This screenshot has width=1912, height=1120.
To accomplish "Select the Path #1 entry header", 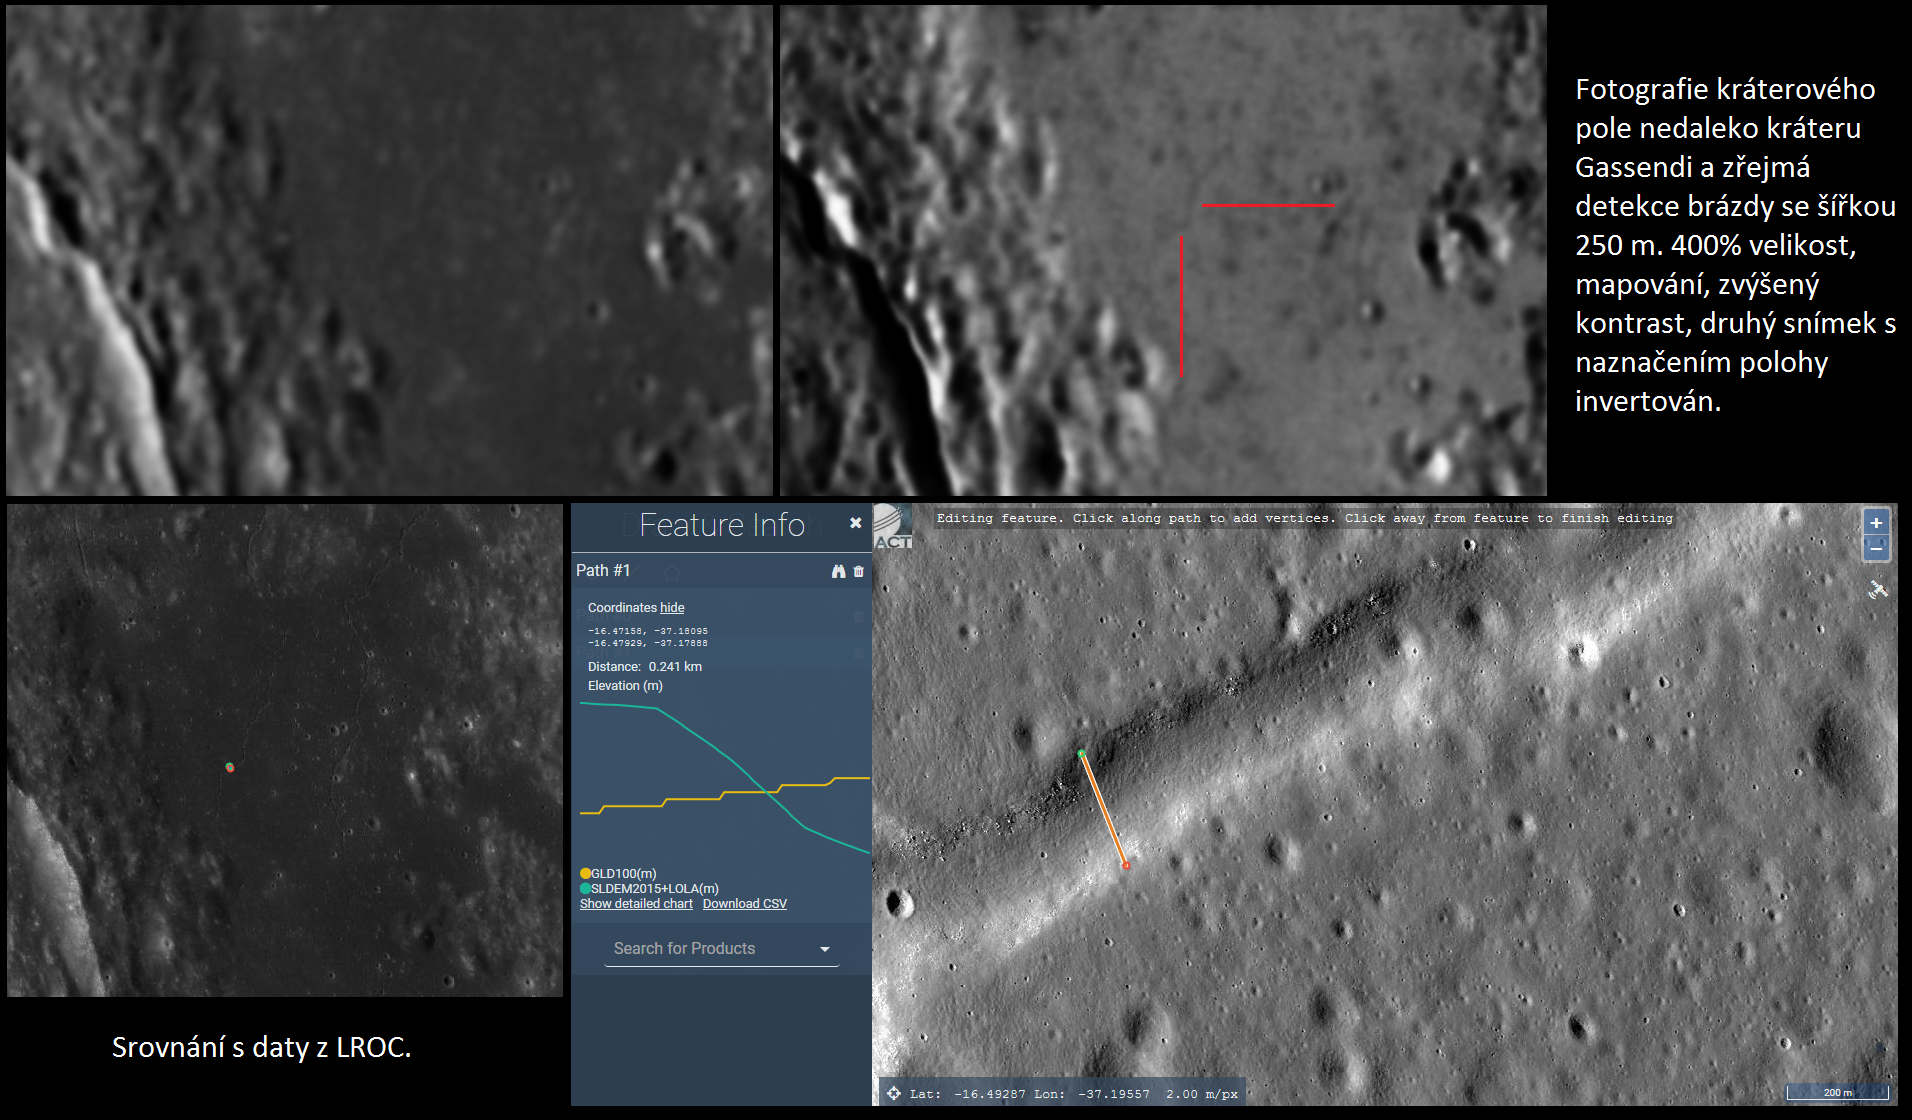I will pyautogui.click(x=603, y=570).
